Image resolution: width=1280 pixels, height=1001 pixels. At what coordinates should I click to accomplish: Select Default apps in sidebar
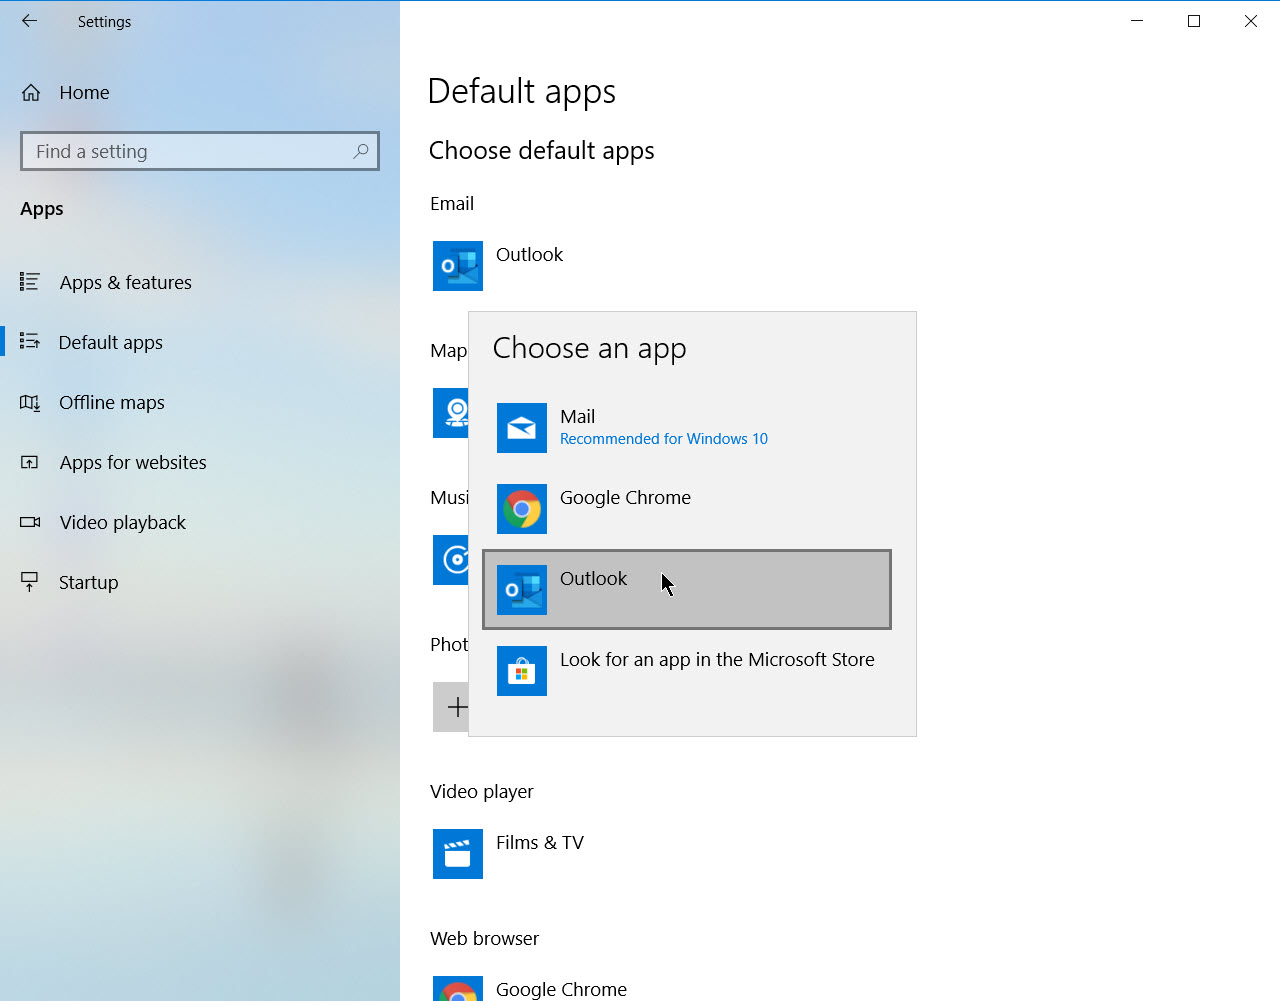(x=110, y=343)
